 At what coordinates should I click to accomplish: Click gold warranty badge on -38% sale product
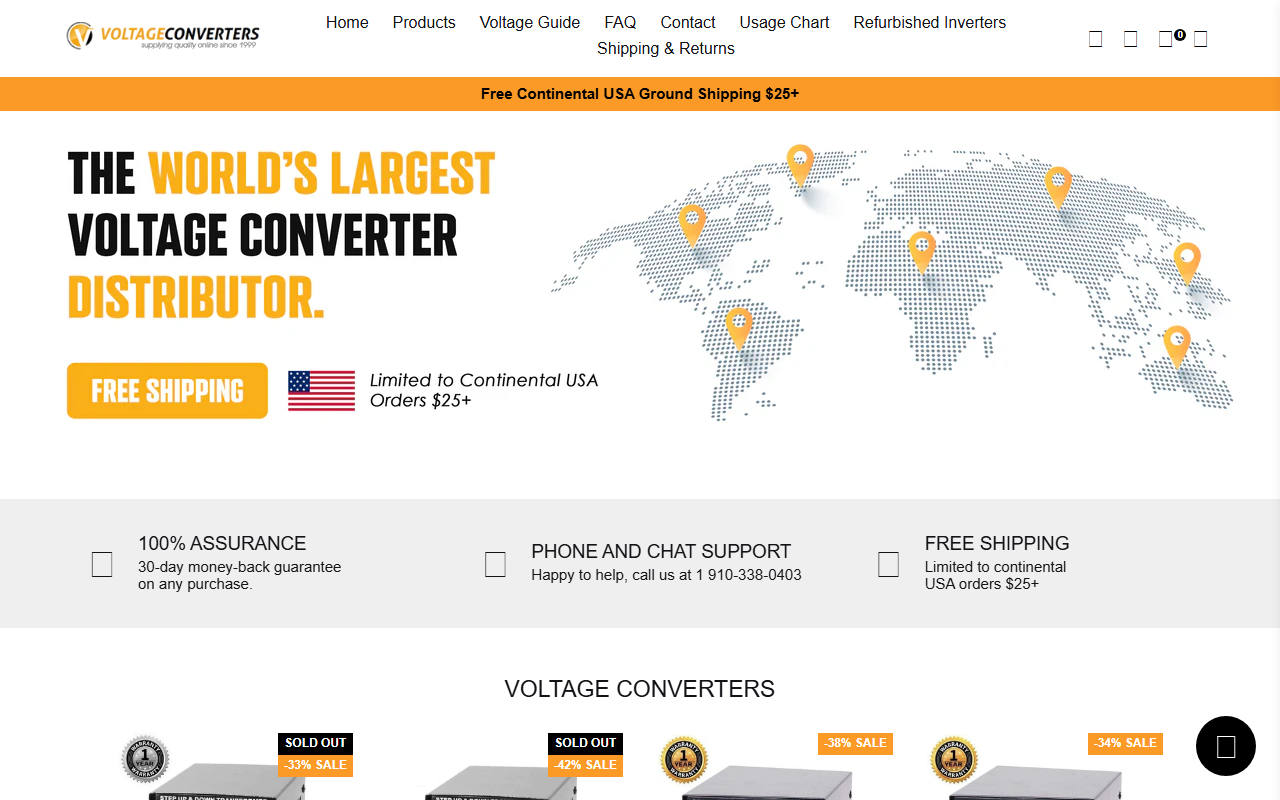pos(685,759)
